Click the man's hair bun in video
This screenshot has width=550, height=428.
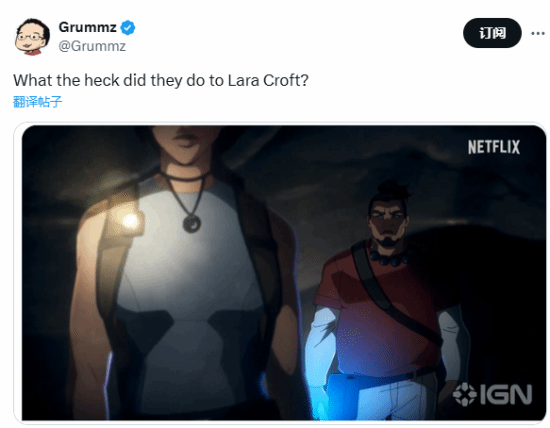coord(394,189)
